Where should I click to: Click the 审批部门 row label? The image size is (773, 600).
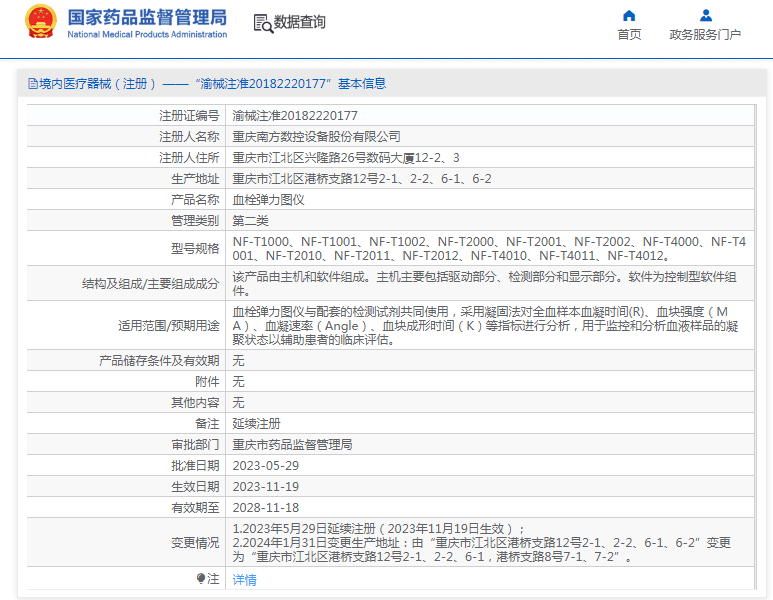coord(195,445)
